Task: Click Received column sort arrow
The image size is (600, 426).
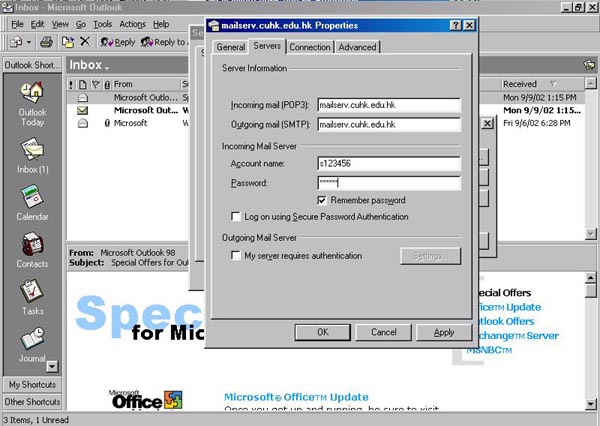Action: (553, 84)
